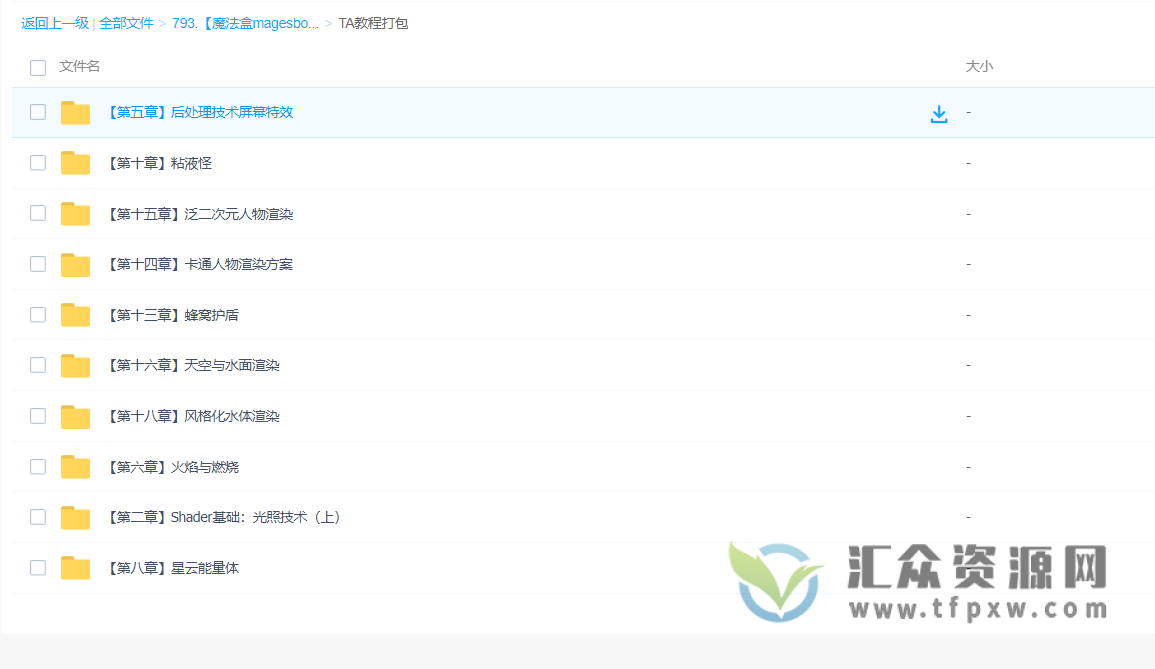Click folder icon beside 第十四章 卡通人物渲染方案
Viewport: 1155px width, 669px height.
point(75,264)
